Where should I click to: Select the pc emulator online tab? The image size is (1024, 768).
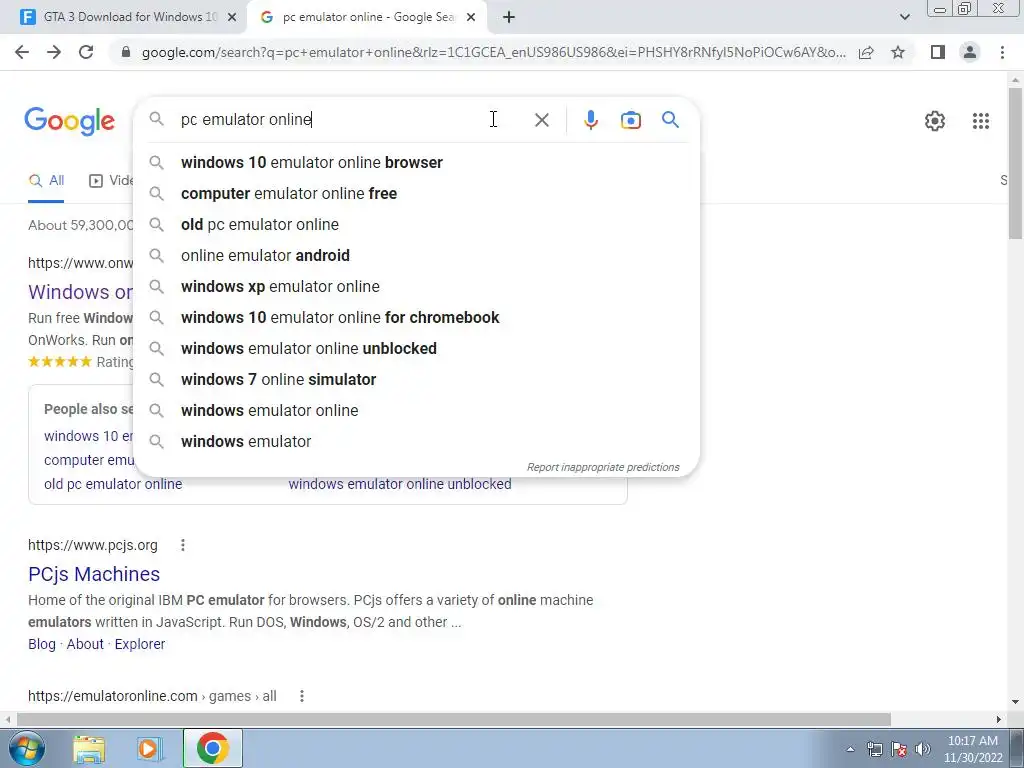pos(368,18)
